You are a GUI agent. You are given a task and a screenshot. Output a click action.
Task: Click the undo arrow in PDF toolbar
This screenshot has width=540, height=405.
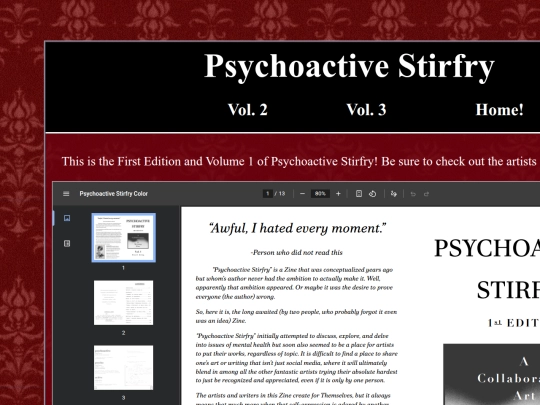click(413, 194)
